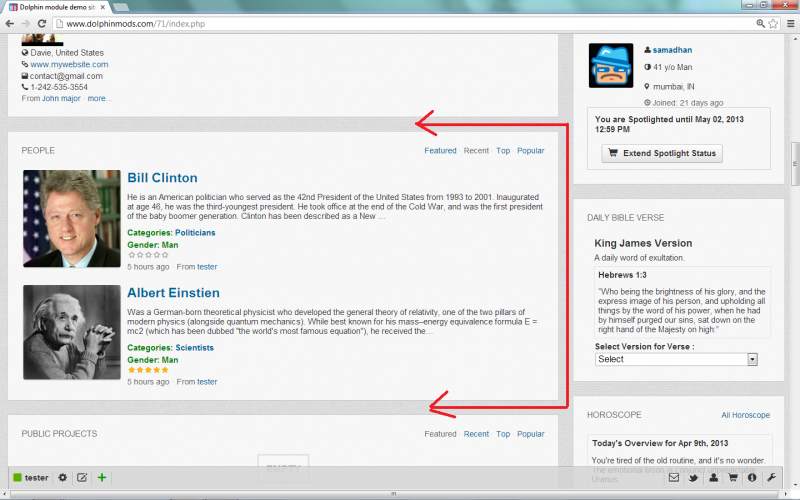Screen dimensions: 800x500
Task: Open the Bill Clinton profile title link
Action: point(162,178)
